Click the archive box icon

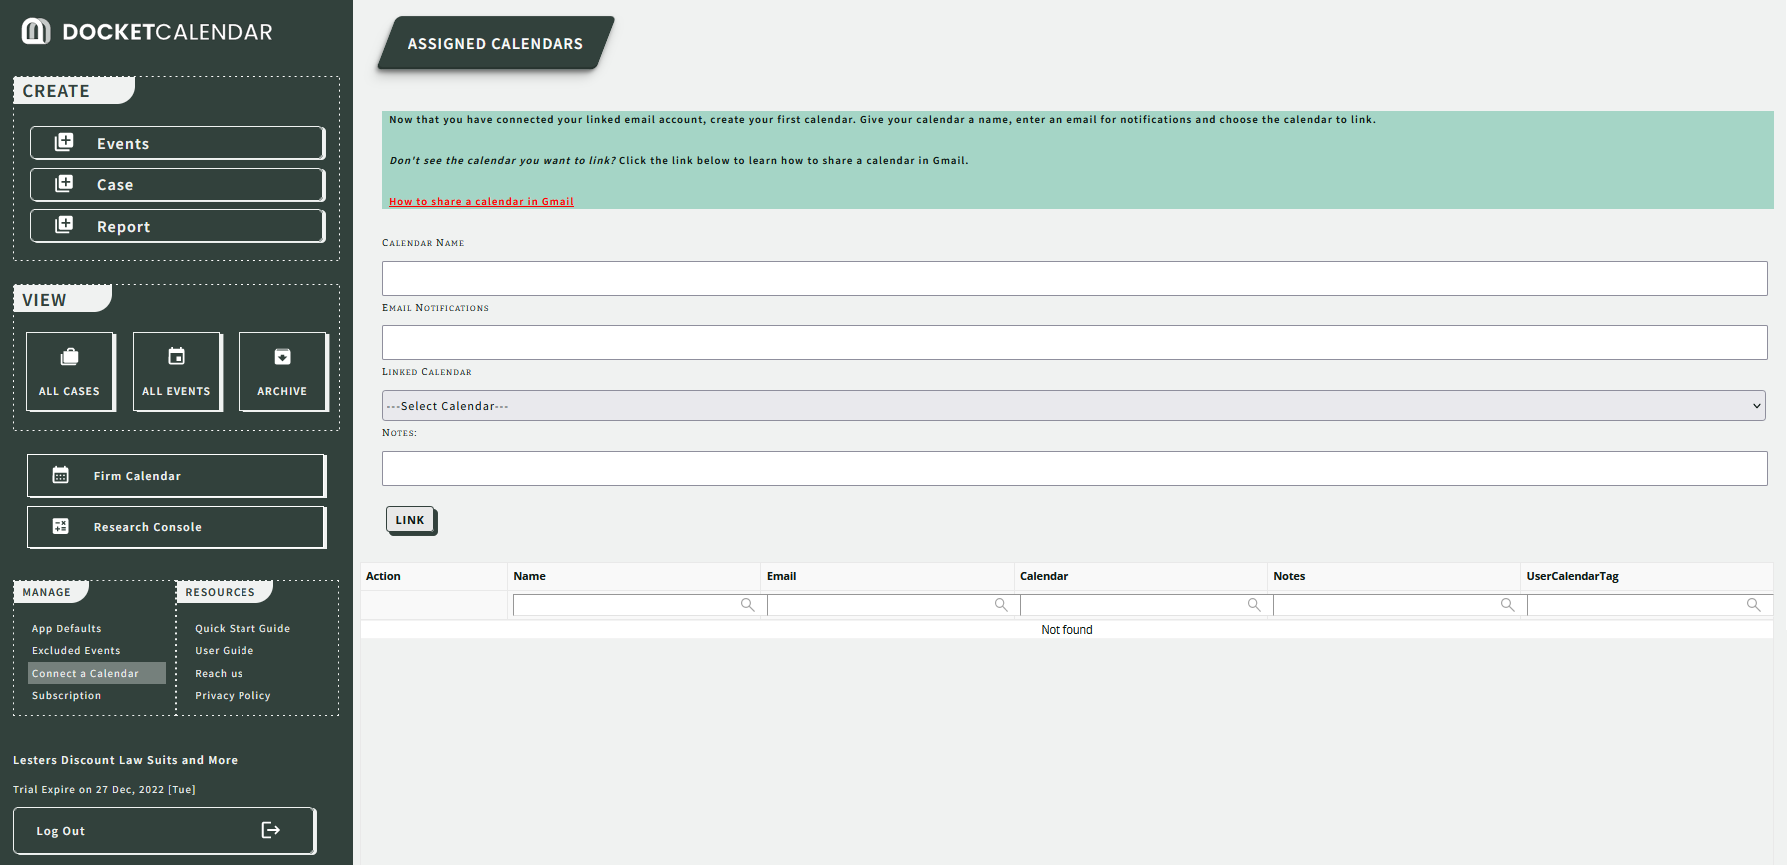click(x=283, y=357)
